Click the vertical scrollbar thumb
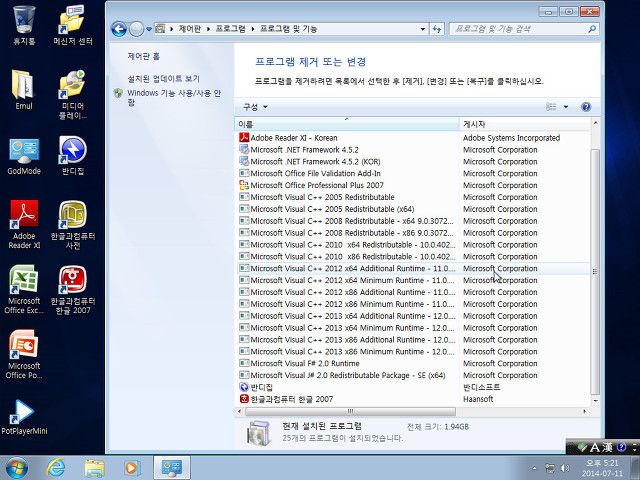Viewport: 640px width, 480px height. 595,271
